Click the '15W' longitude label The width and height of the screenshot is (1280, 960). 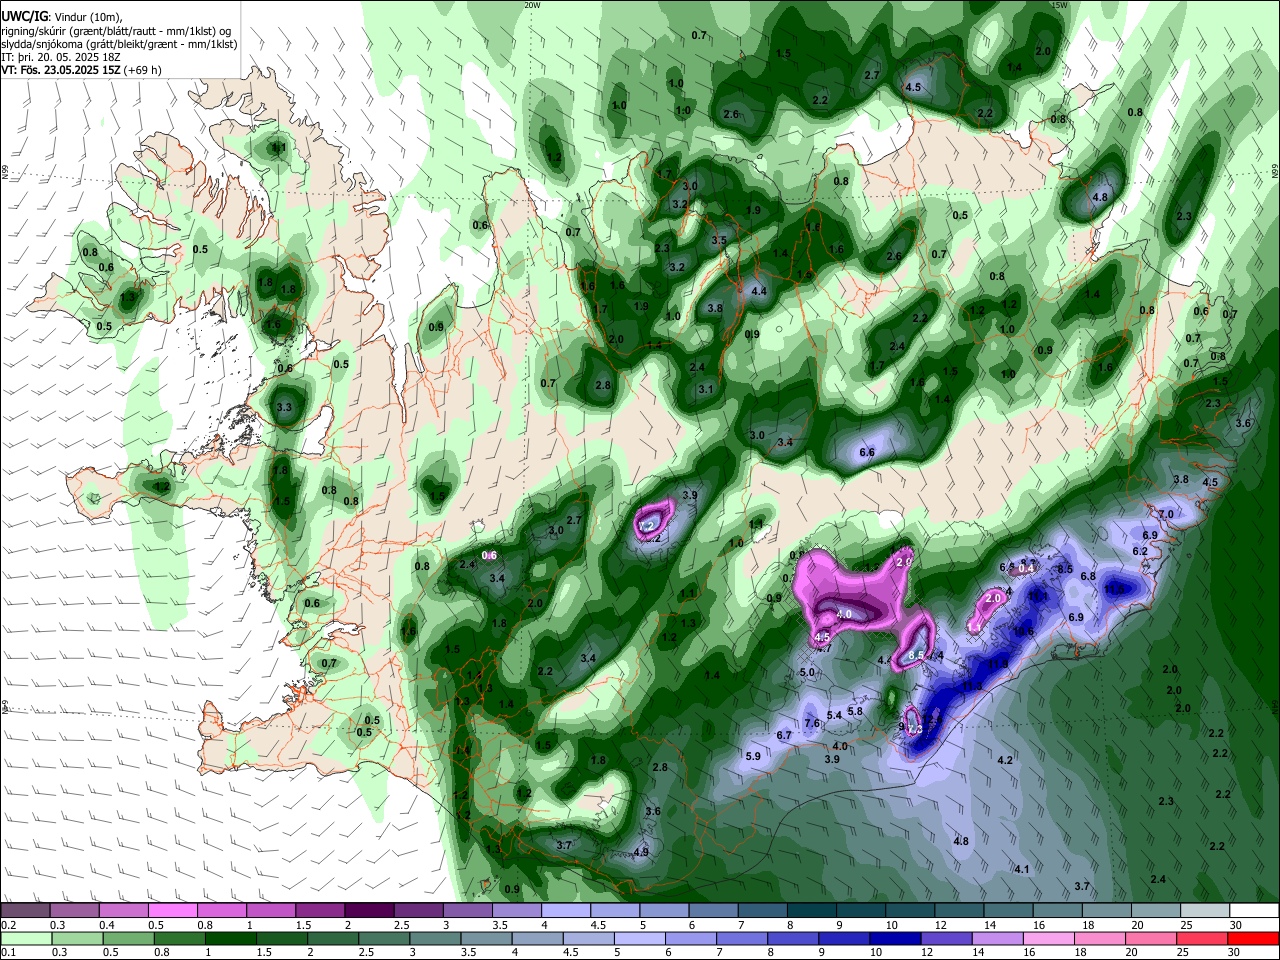[1059, 5]
